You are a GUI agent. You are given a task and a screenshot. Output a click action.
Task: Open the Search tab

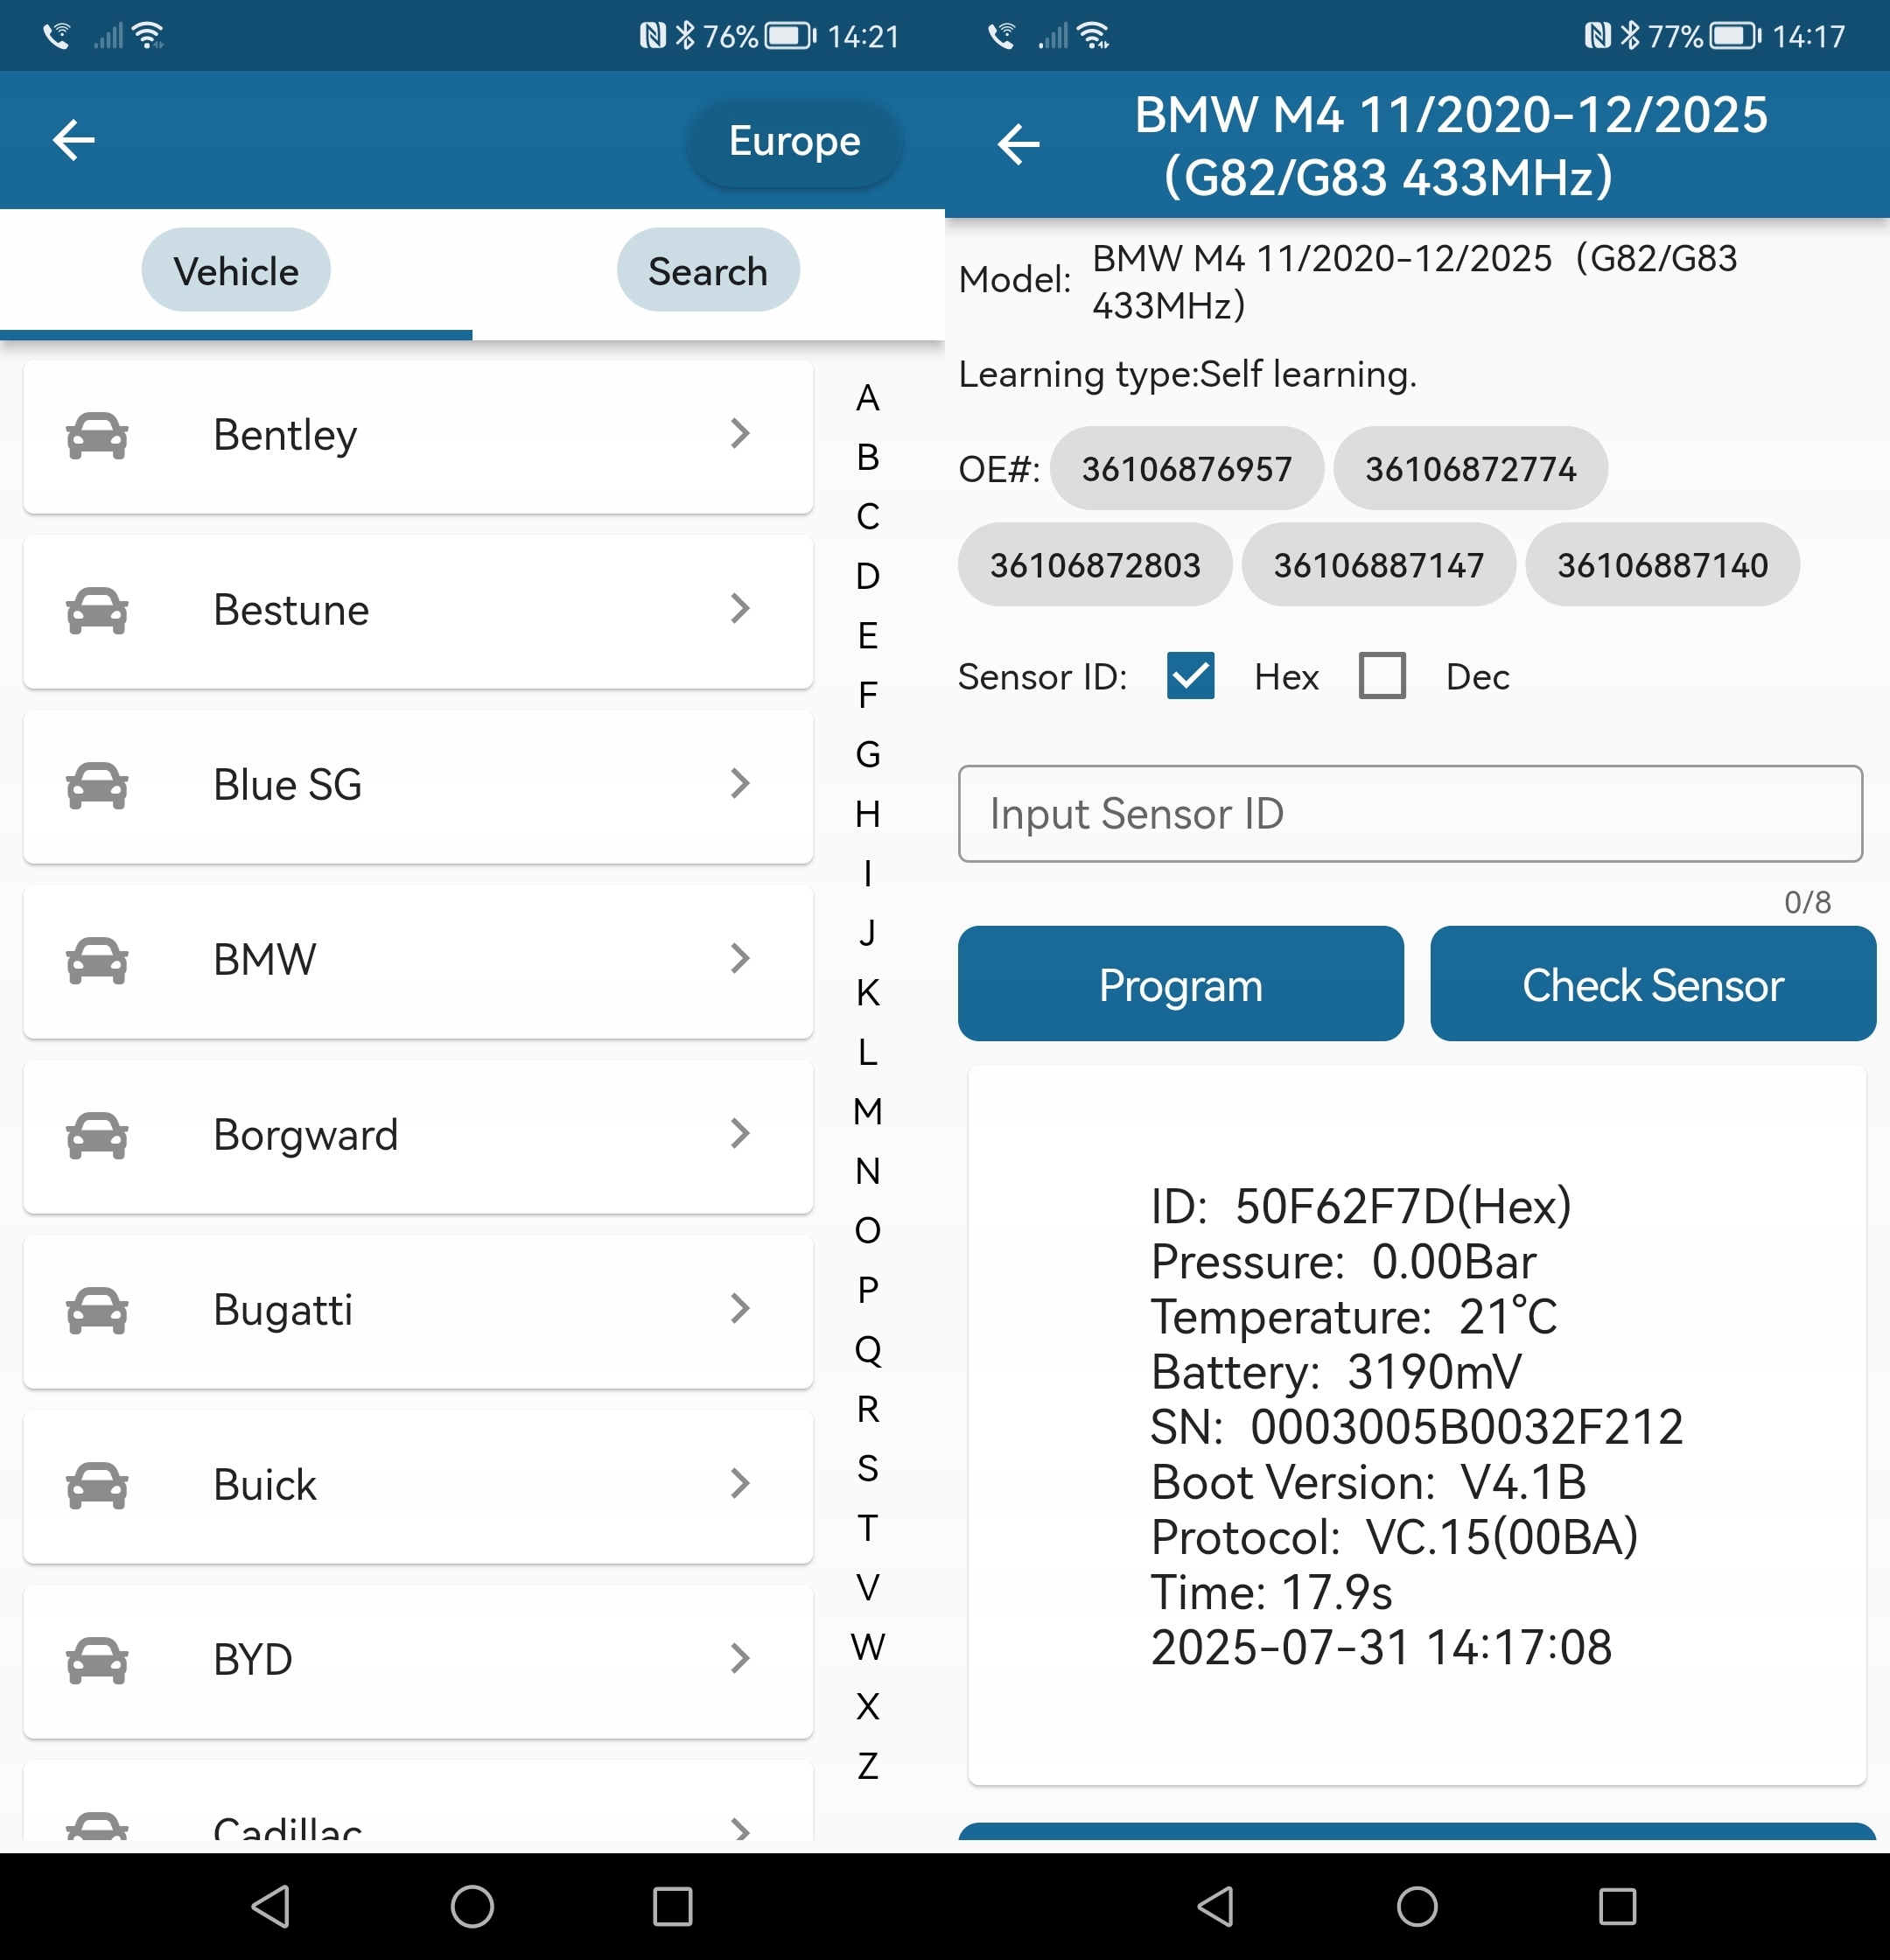tap(708, 270)
